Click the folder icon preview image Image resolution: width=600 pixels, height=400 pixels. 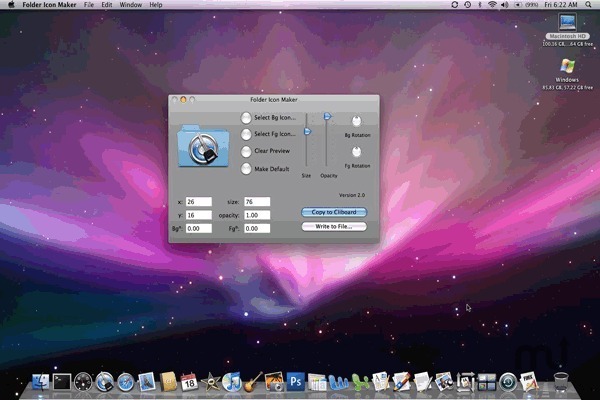[203, 146]
